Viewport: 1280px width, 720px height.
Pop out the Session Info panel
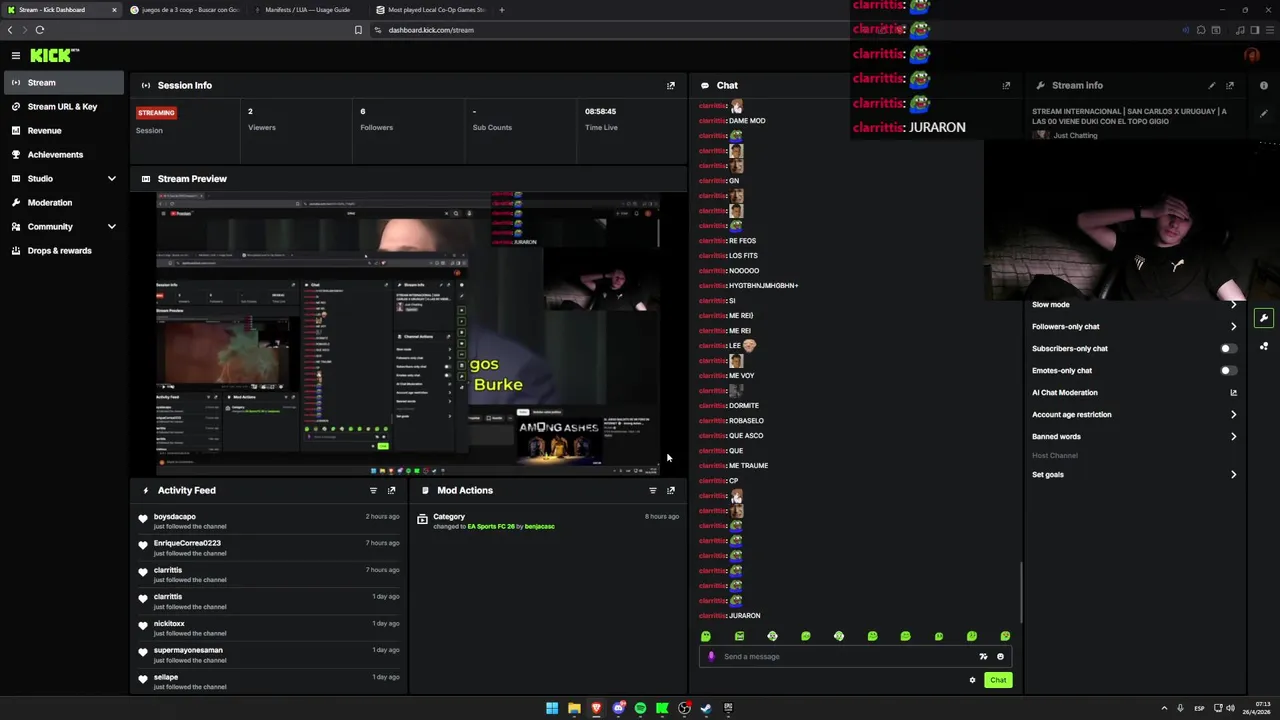click(671, 85)
